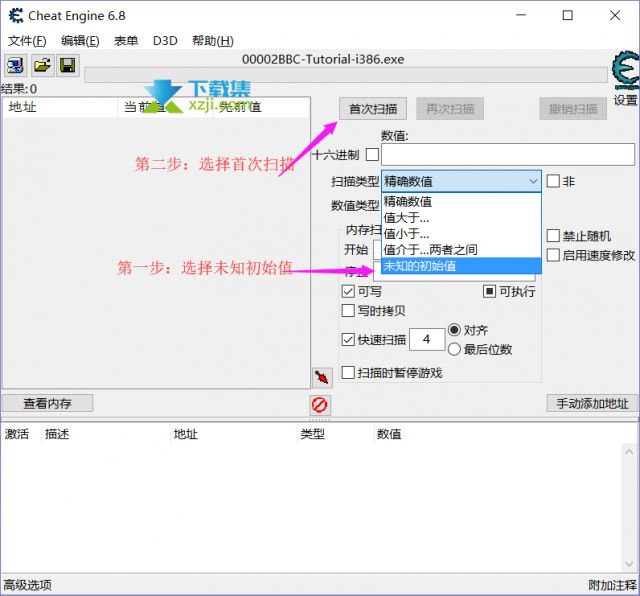Click the 撤销扫描 undo scan button
640x596 pixels.
click(573, 109)
